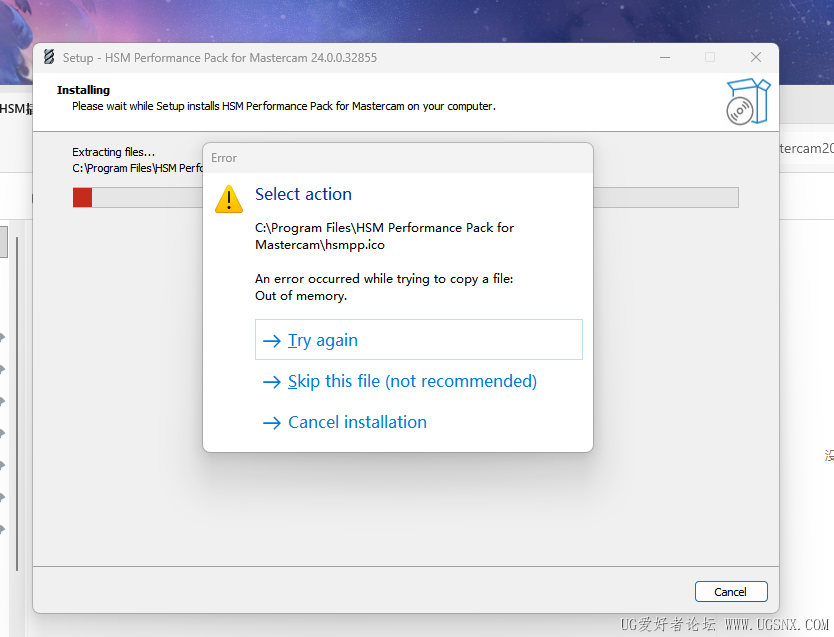
Task: Minimize the HSM Performance Pack Setup window
Action: coord(665,57)
